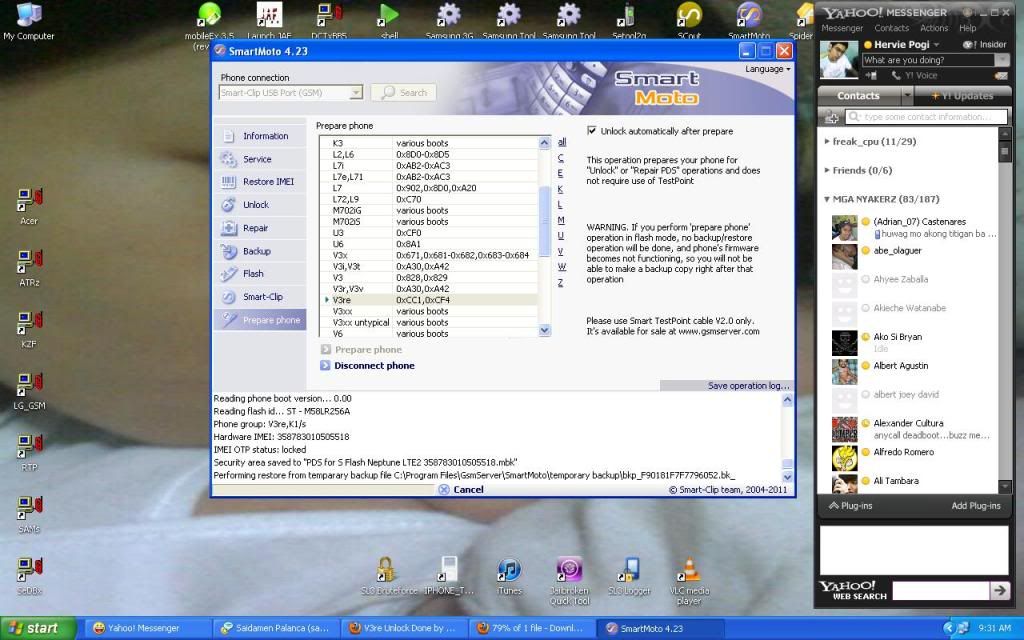Click the Yahoo web search go arrow
The image size is (1024, 640).
click(999, 590)
